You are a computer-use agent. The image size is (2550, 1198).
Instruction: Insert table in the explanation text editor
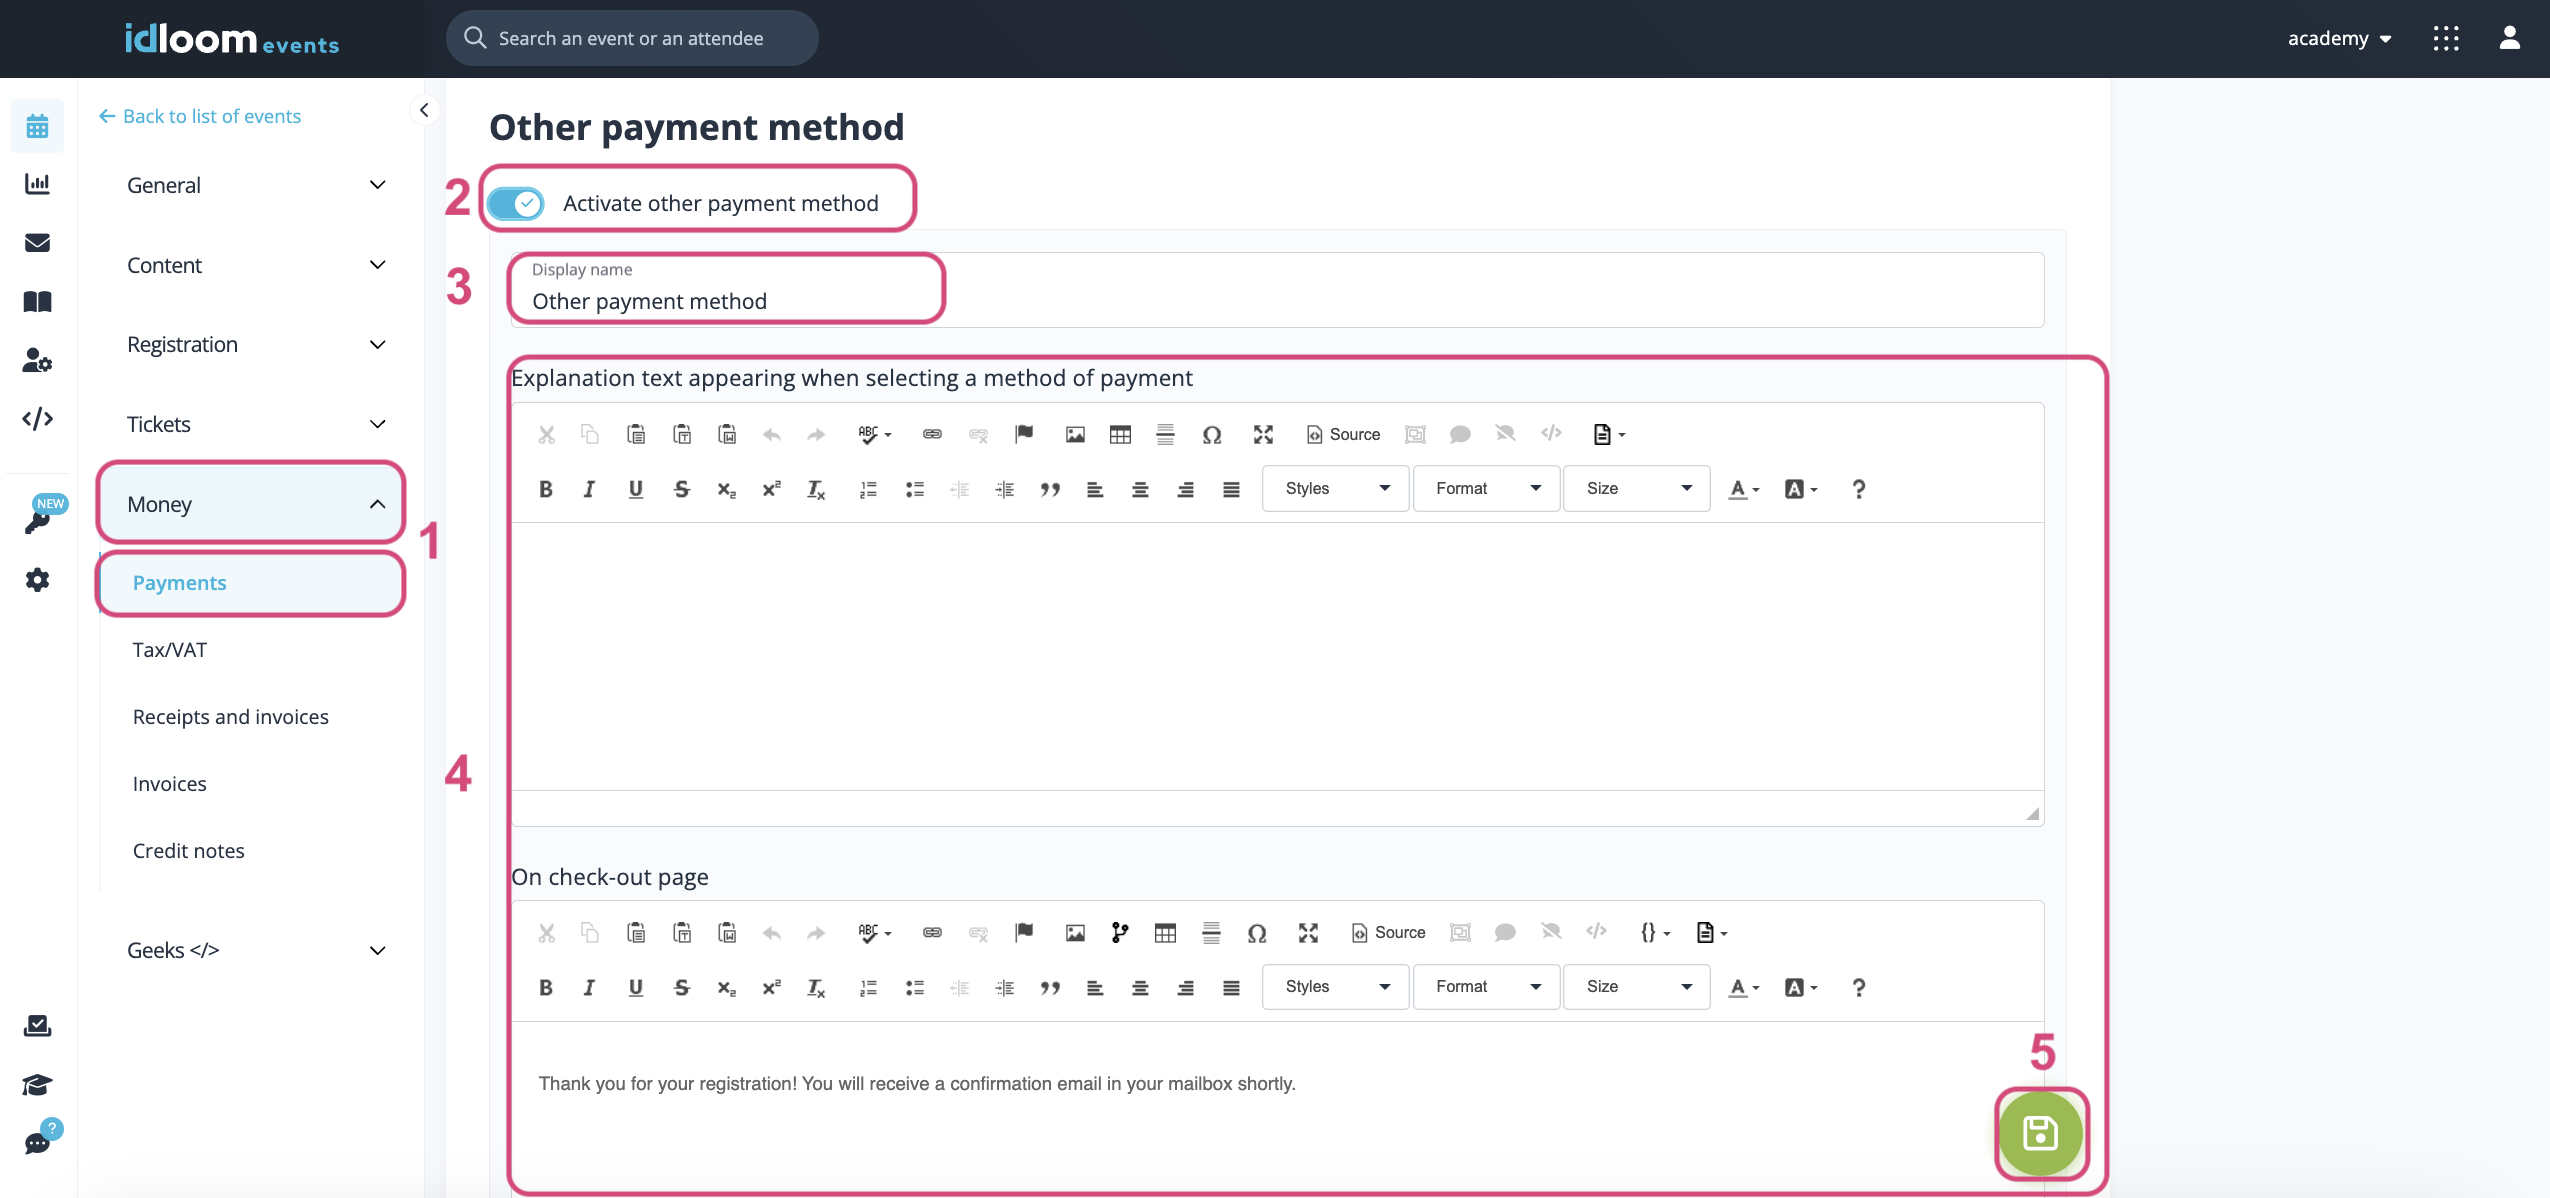(1120, 434)
